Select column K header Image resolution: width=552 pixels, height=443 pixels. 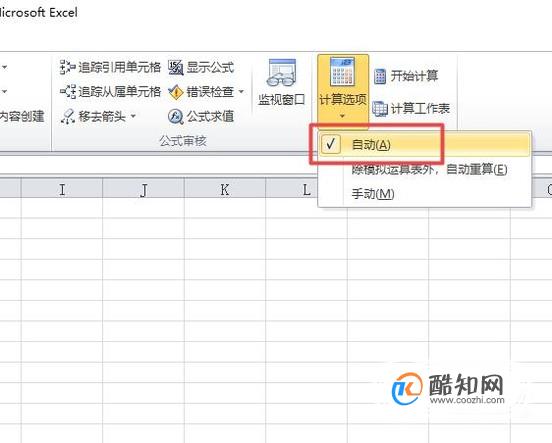coord(225,189)
